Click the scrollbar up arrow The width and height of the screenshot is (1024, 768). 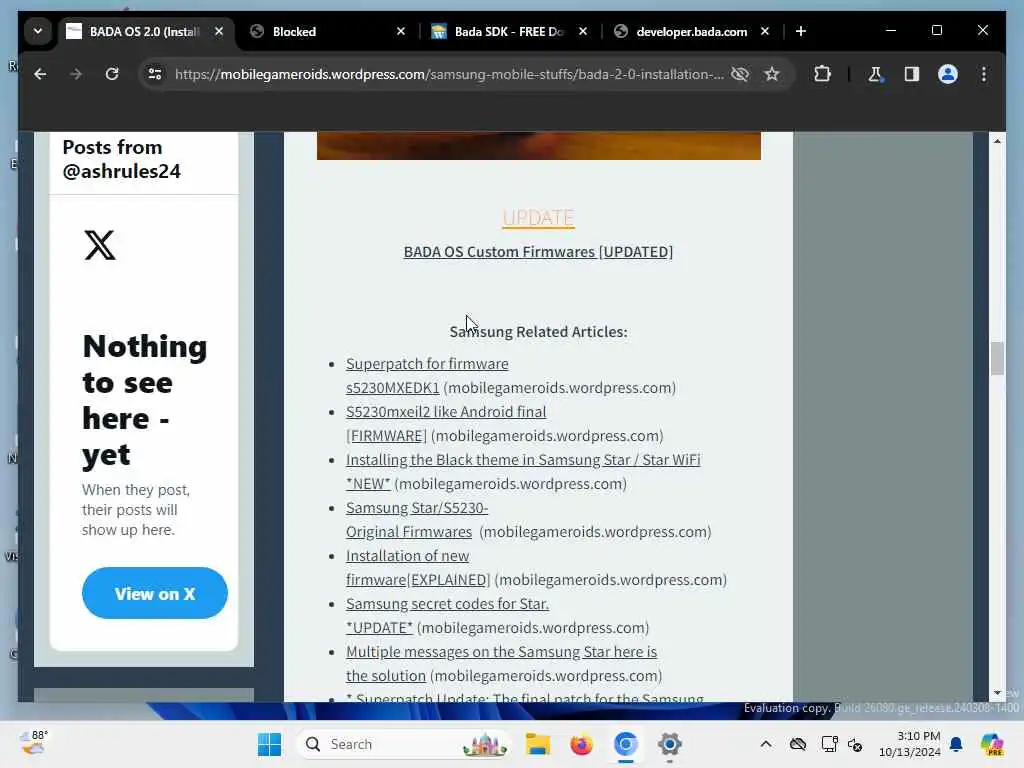[x=997, y=141]
